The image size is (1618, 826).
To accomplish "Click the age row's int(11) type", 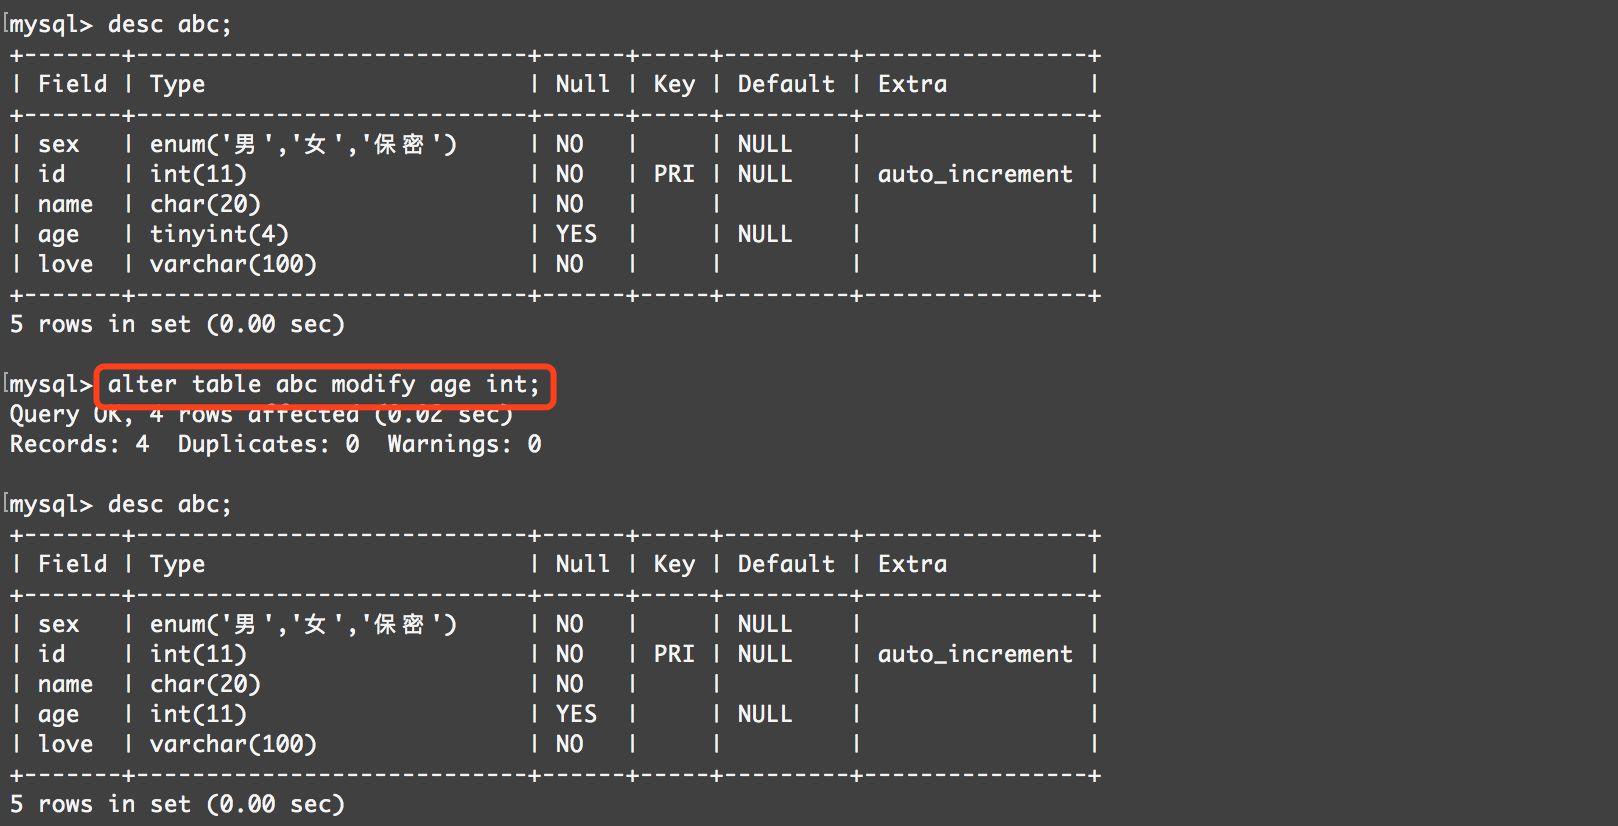I will pos(198,714).
